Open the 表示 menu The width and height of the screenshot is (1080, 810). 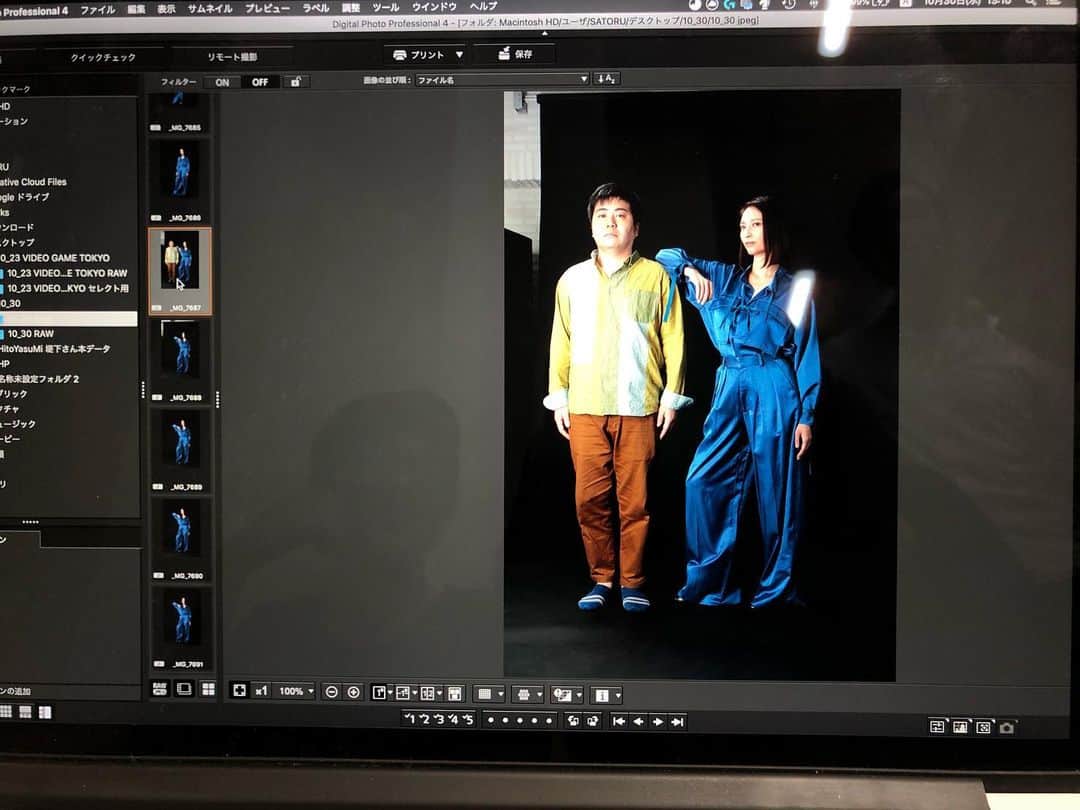pos(166,9)
